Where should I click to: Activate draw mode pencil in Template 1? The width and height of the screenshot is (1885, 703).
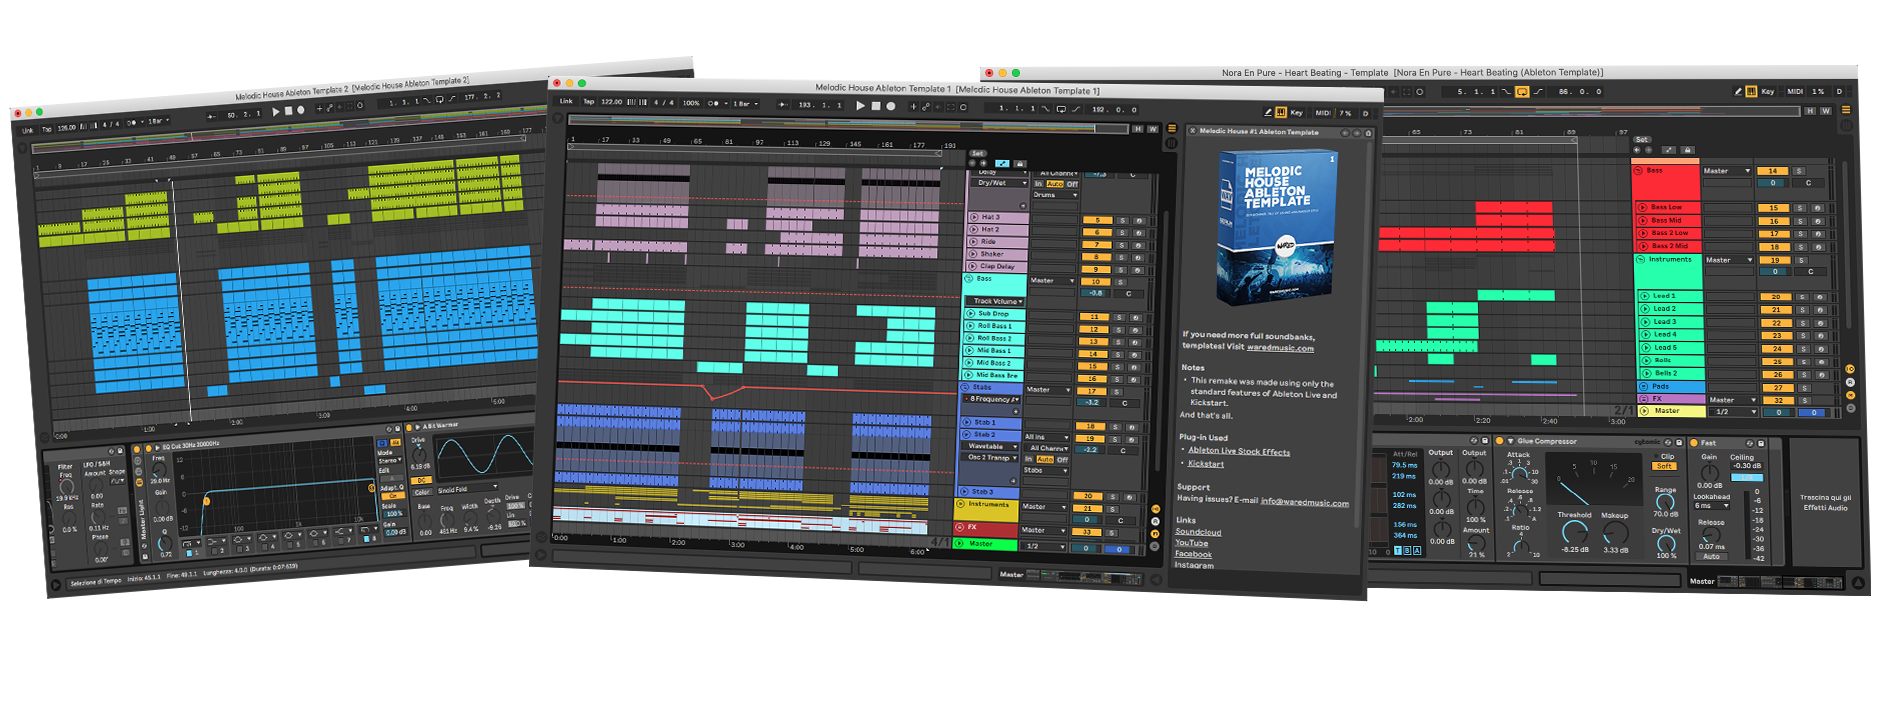(x=1268, y=112)
